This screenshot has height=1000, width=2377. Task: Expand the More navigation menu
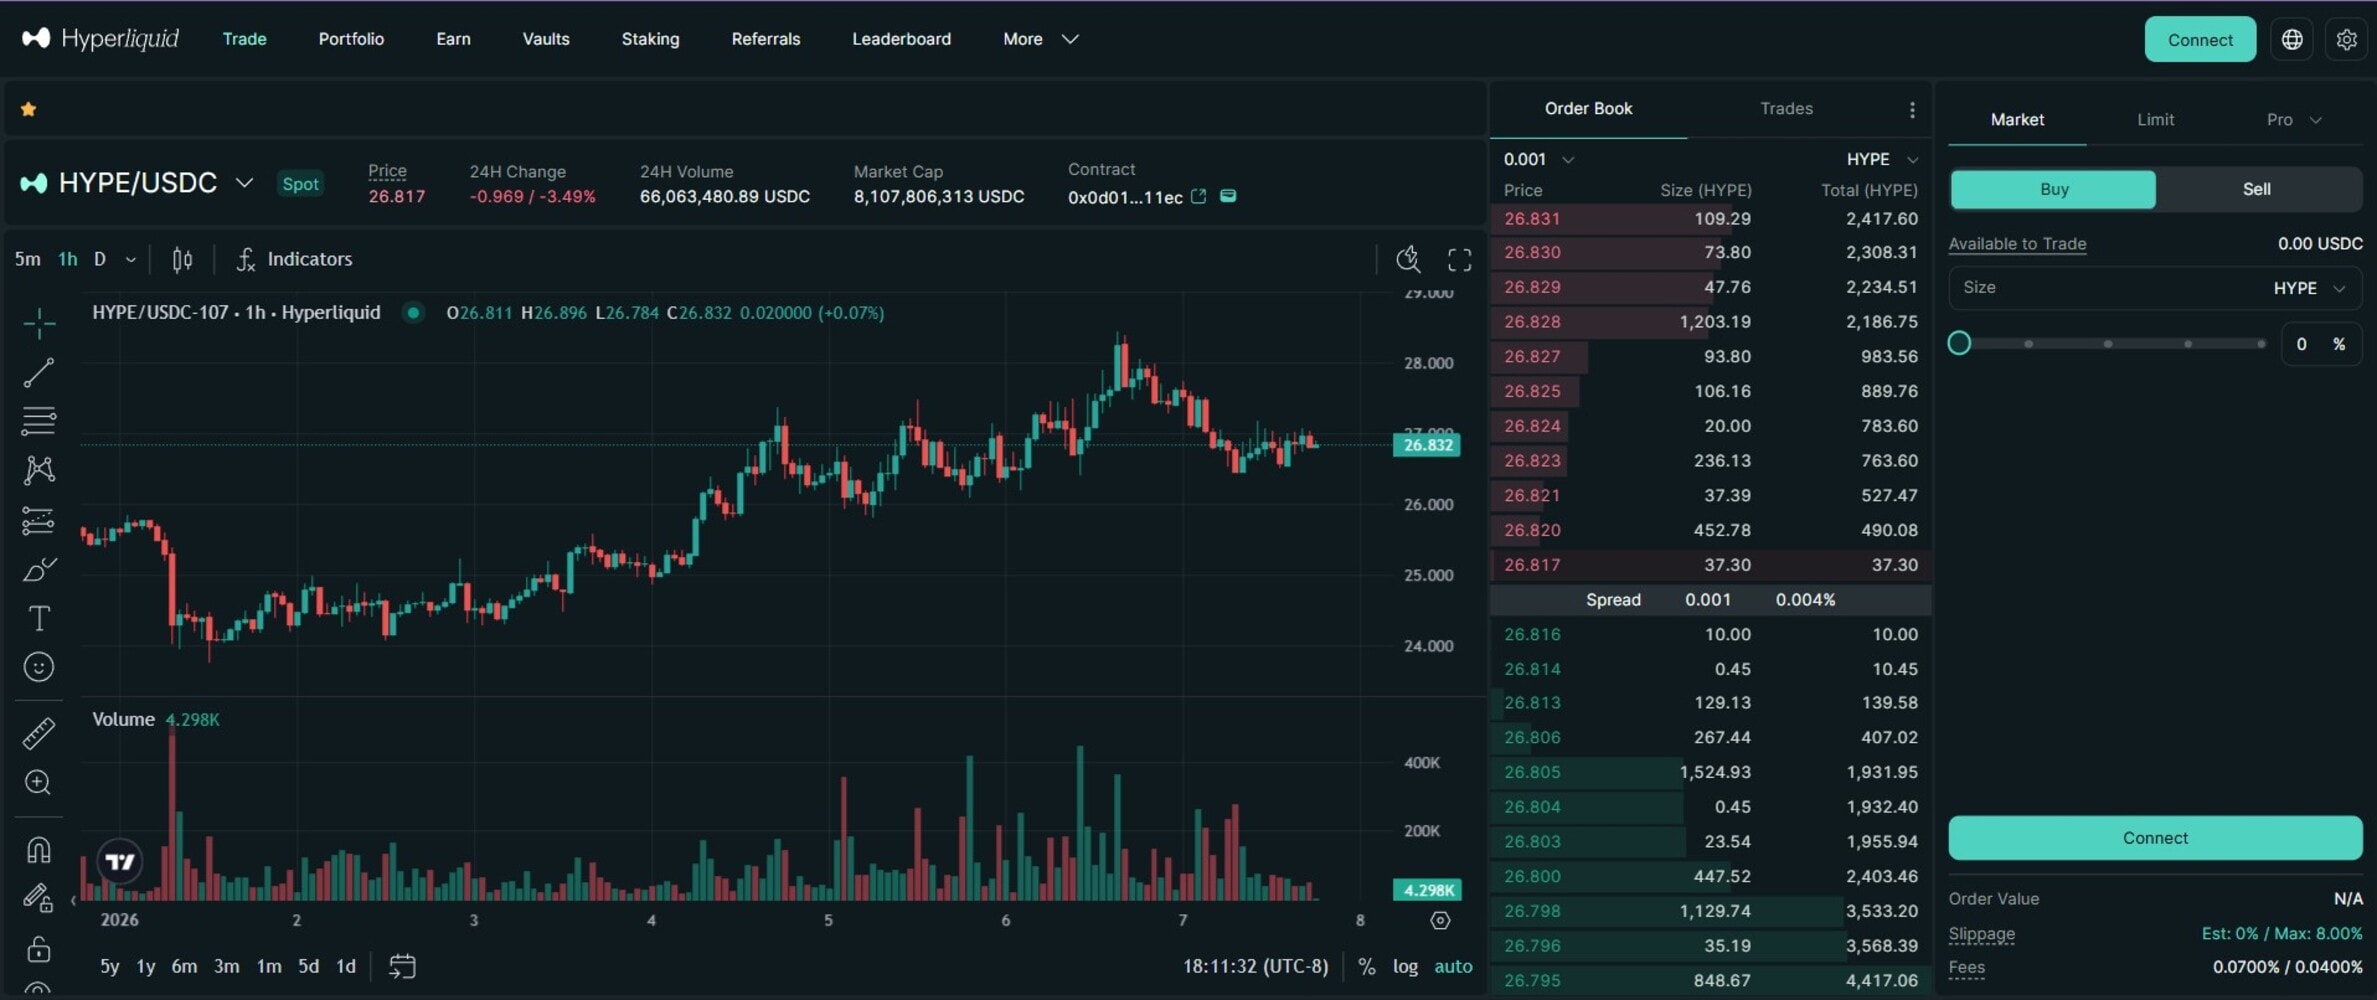(x=1040, y=39)
